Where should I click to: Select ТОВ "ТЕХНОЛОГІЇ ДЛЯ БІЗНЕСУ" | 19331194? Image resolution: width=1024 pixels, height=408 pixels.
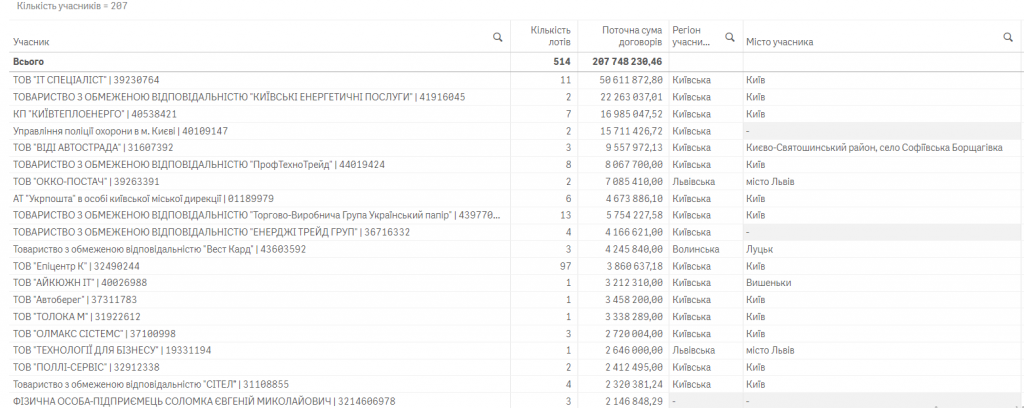(112, 351)
